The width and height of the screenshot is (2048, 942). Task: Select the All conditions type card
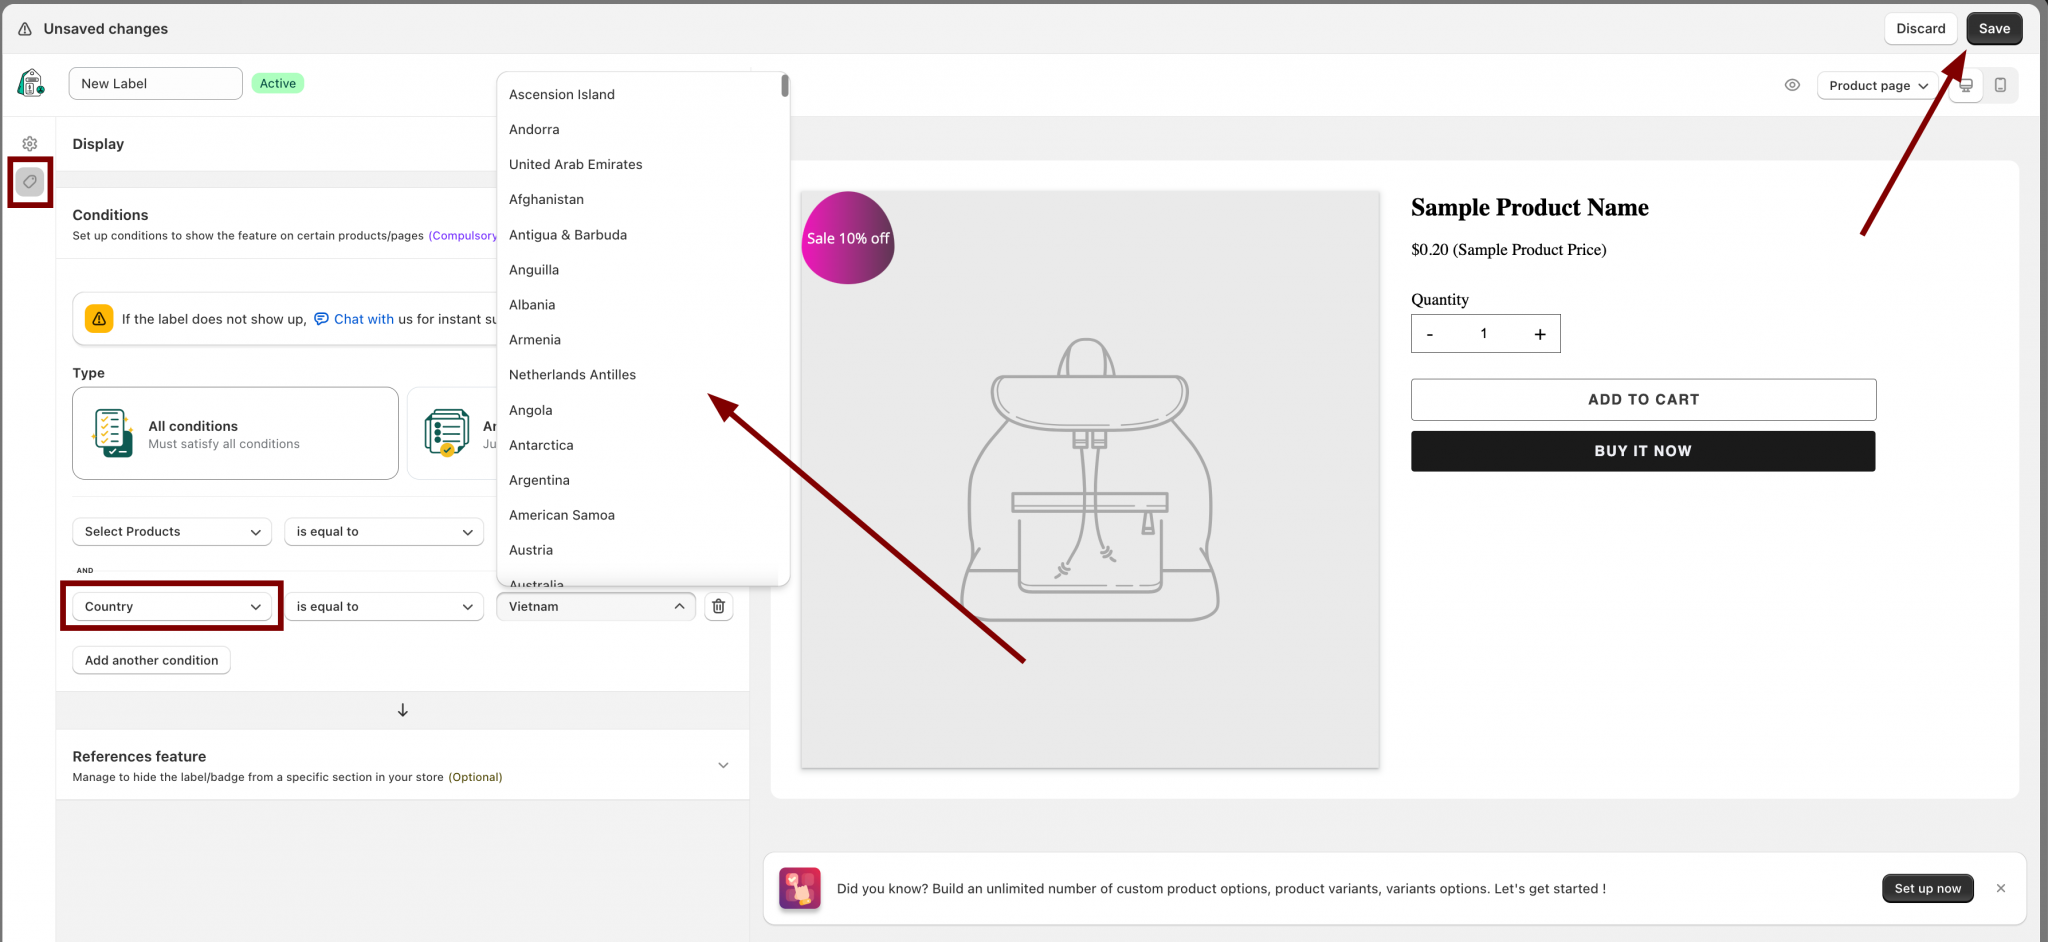[x=235, y=434]
